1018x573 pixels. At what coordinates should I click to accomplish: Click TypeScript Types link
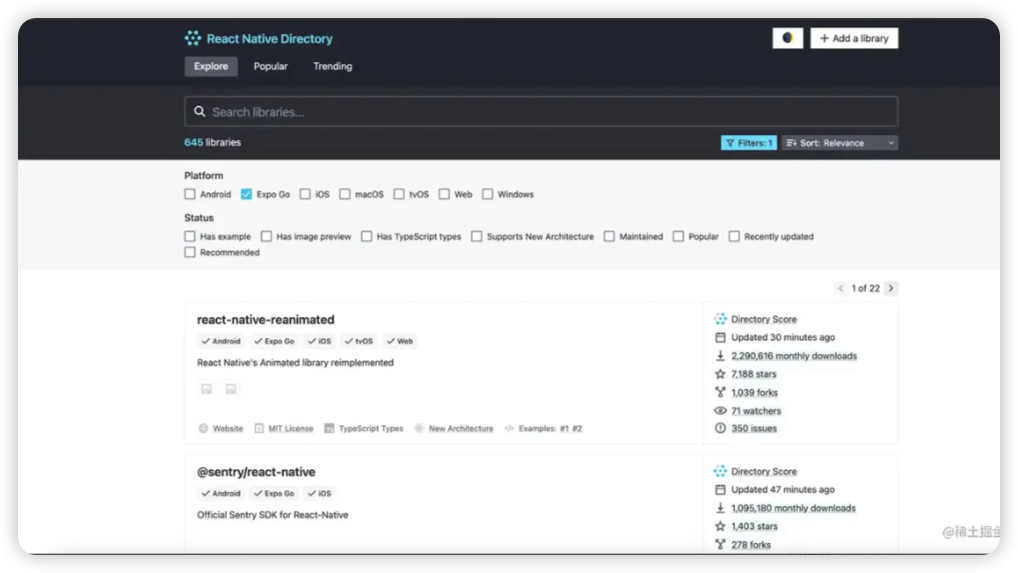click(371, 428)
